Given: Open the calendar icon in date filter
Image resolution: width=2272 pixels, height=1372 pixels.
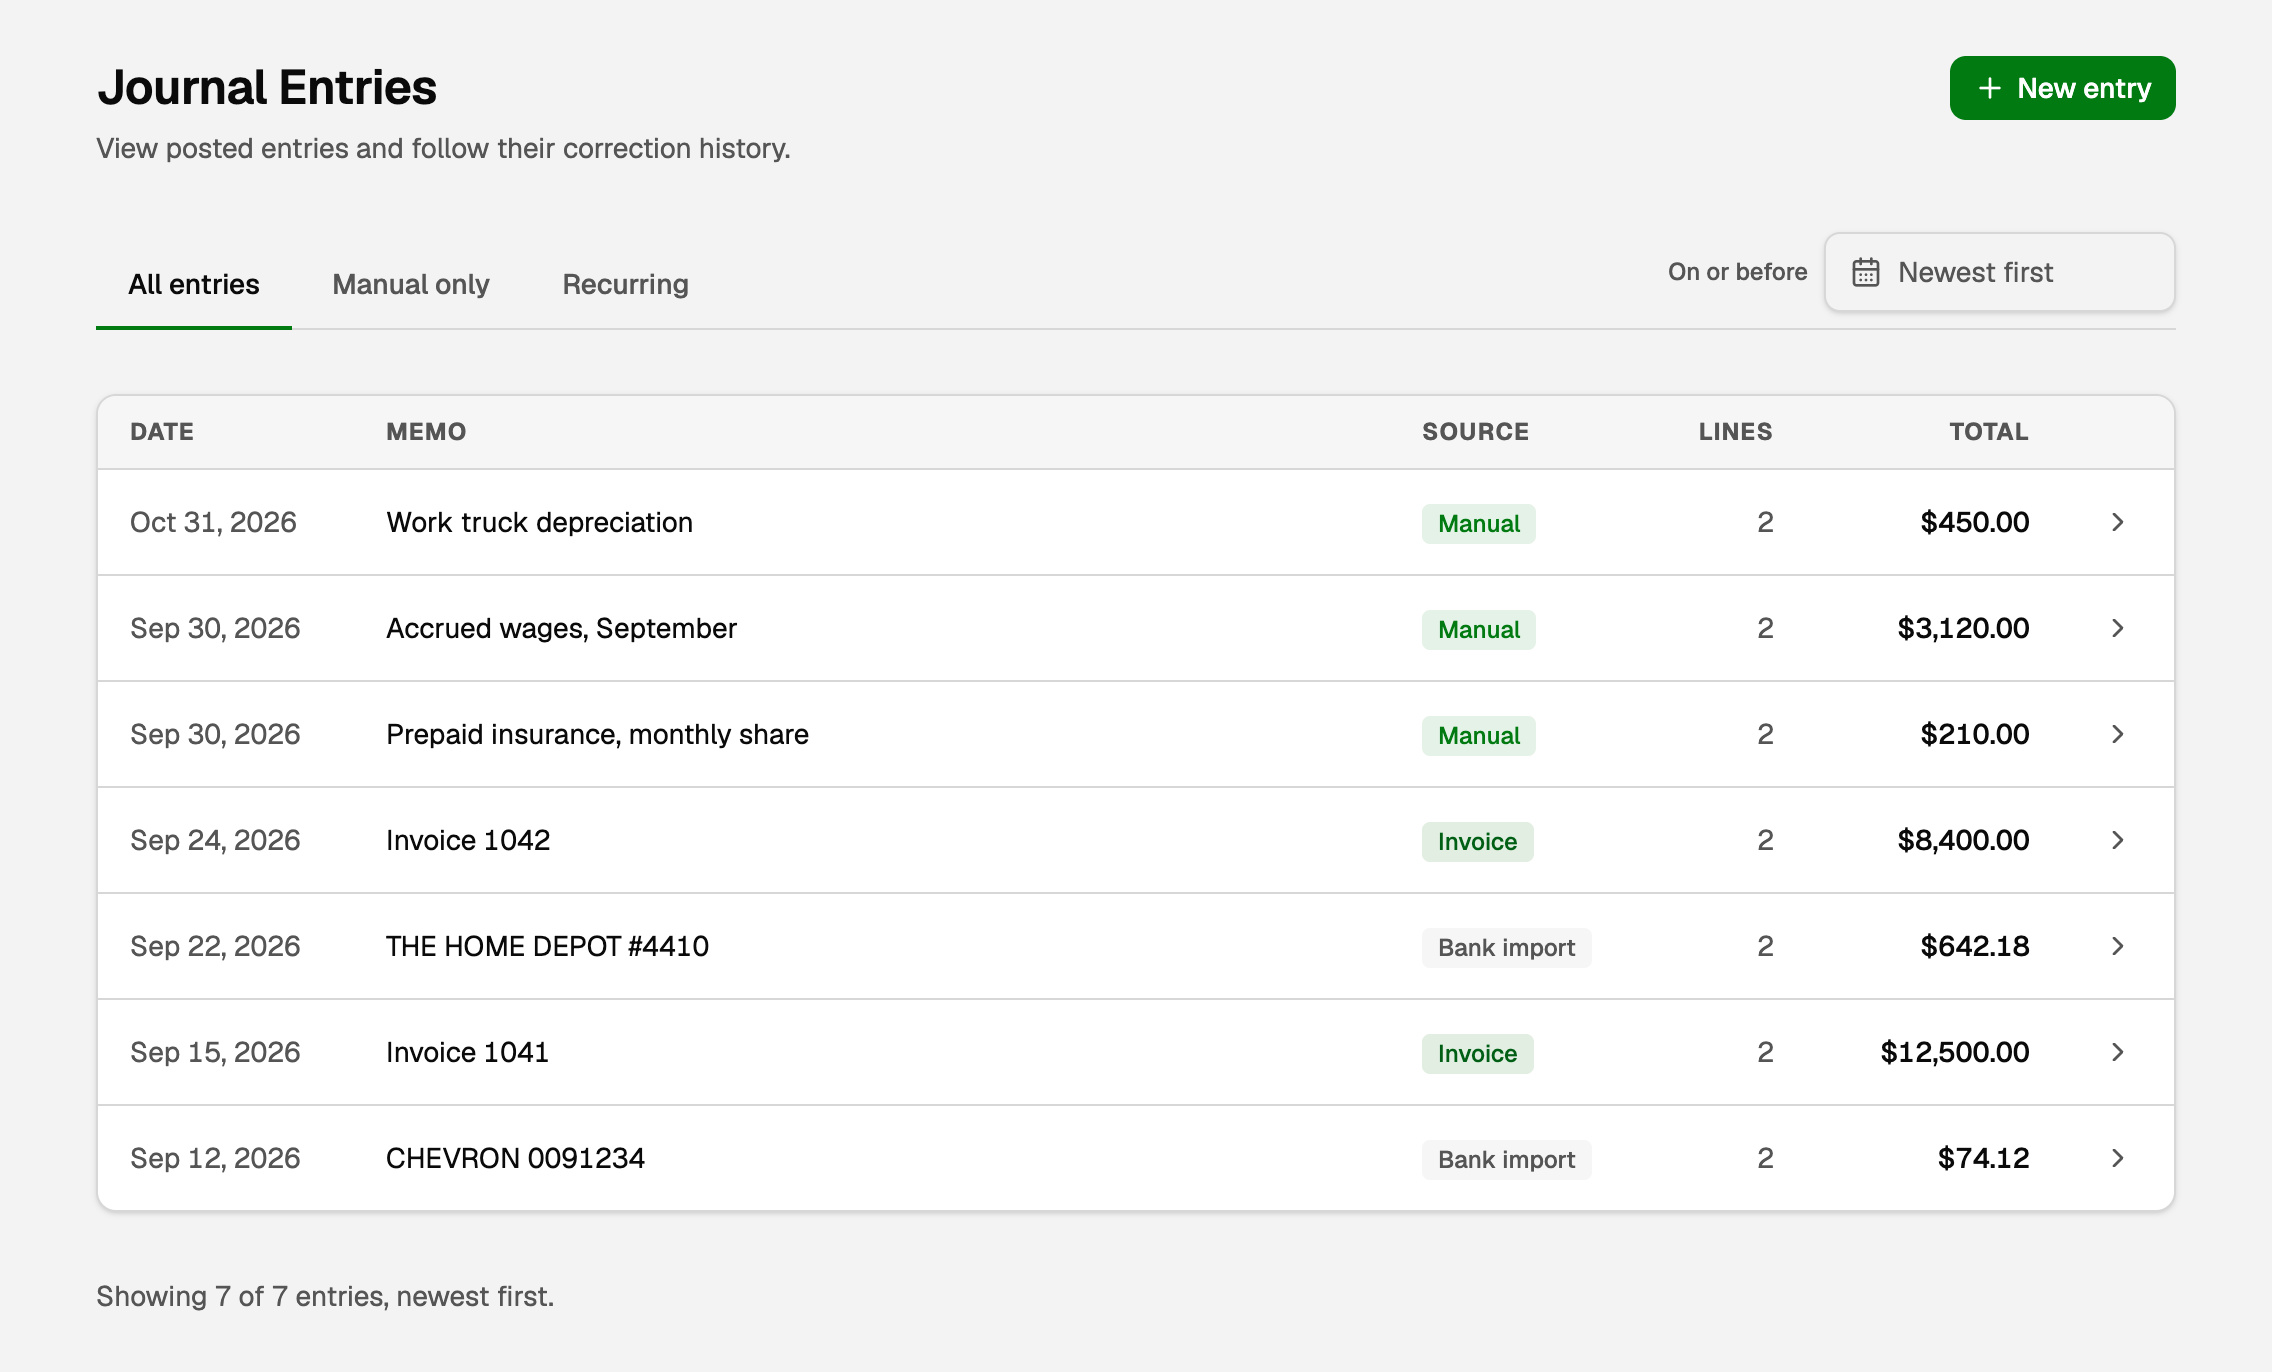Looking at the screenshot, I should tap(1866, 272).
